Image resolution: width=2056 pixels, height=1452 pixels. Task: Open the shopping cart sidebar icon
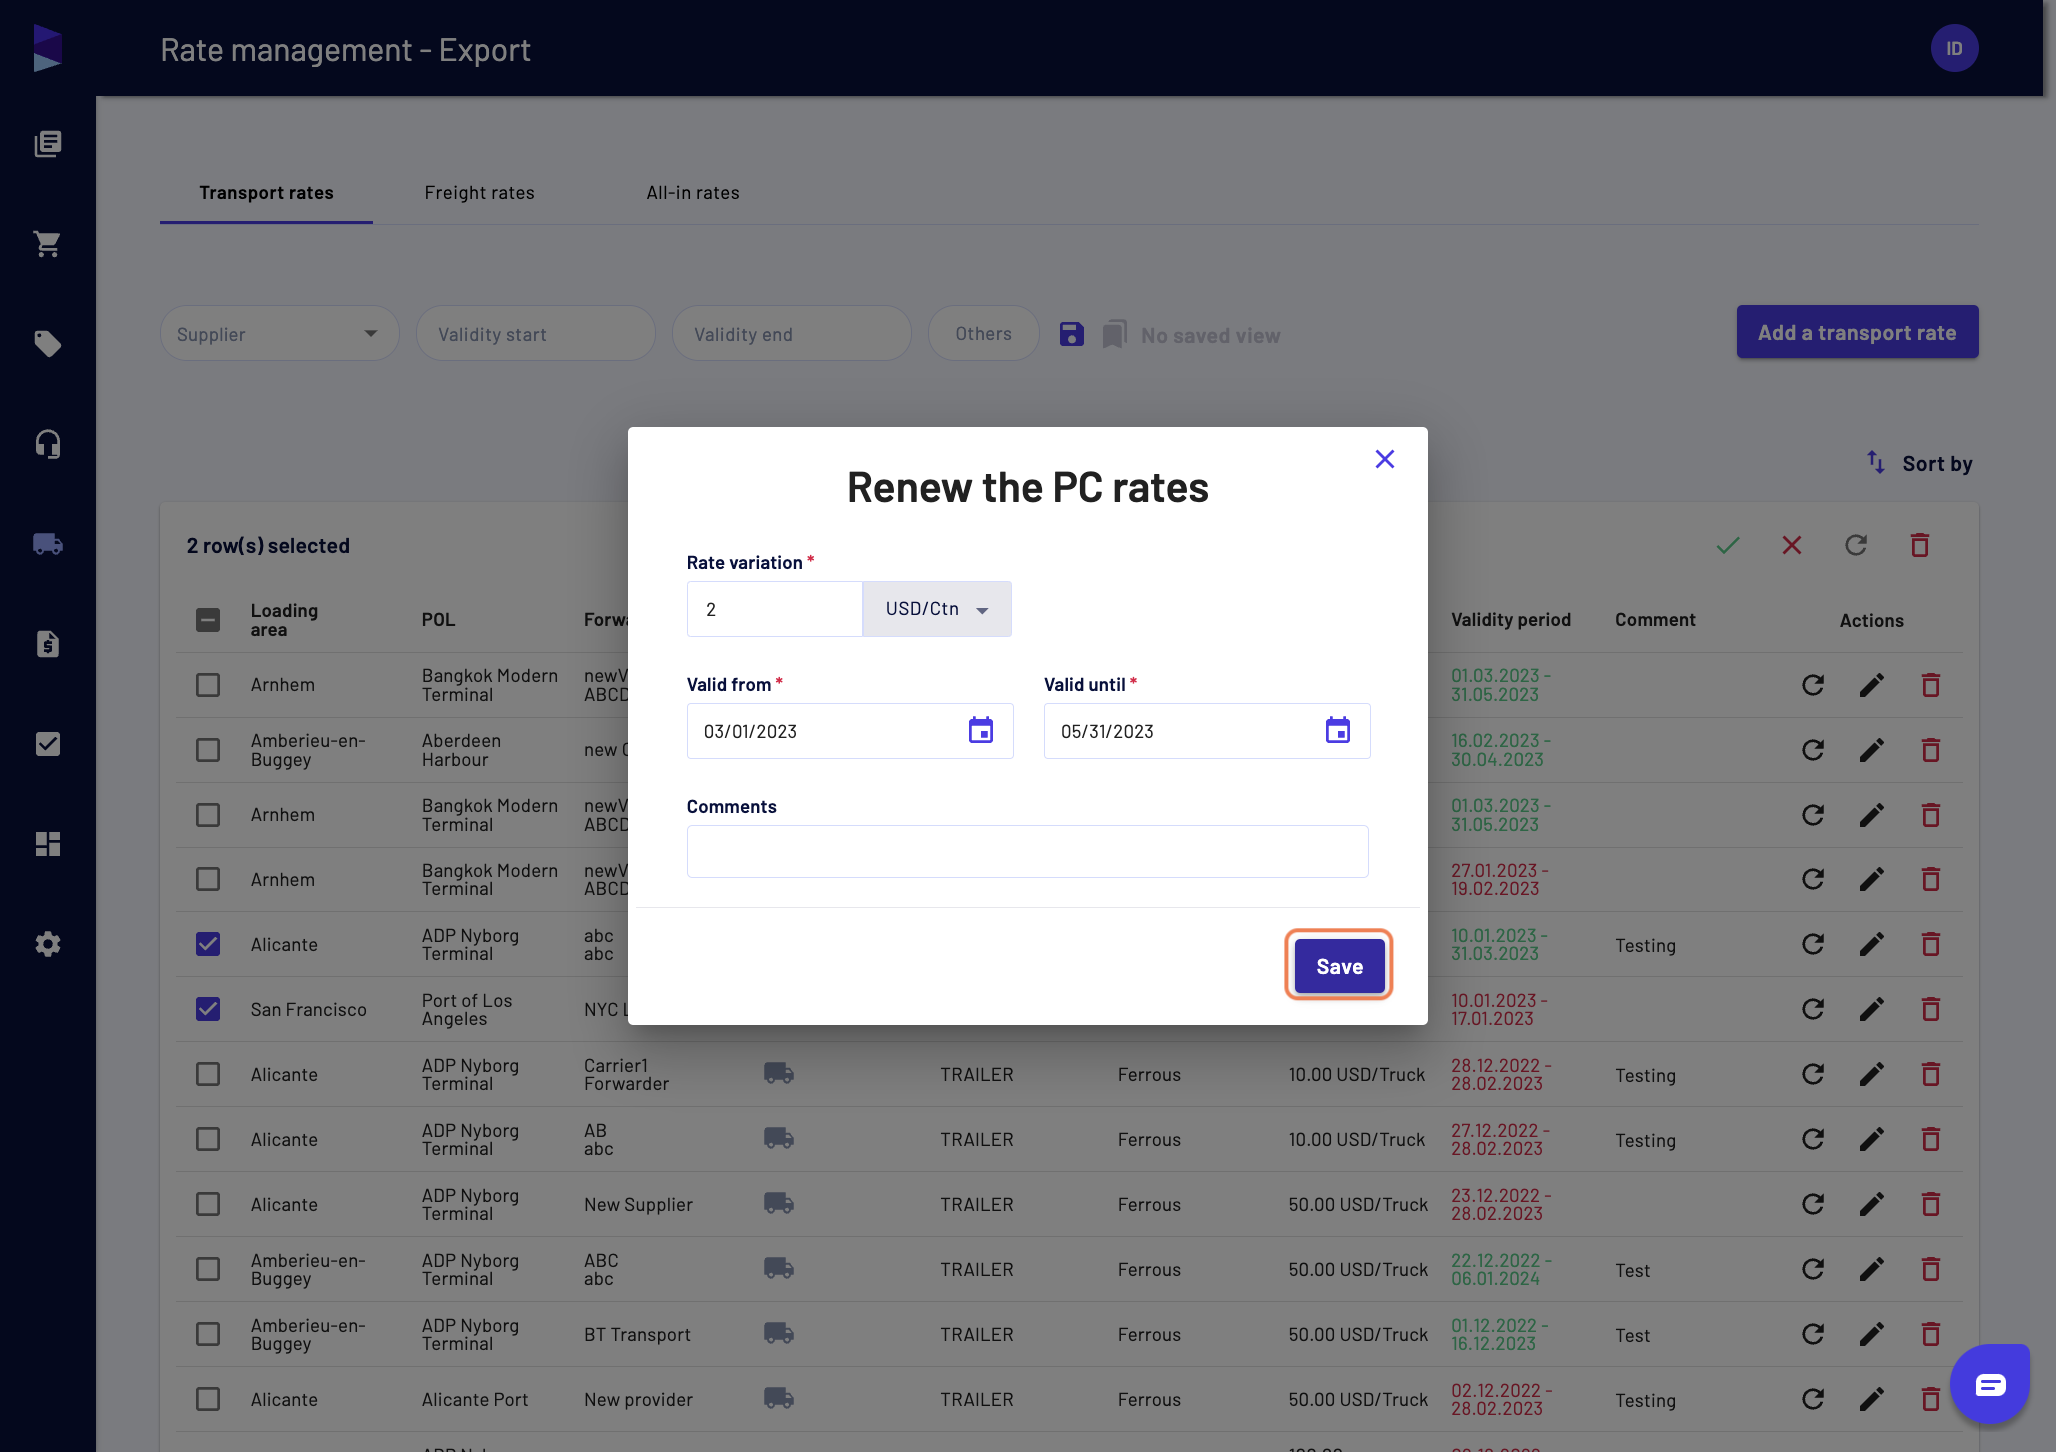tap(48, 244)
